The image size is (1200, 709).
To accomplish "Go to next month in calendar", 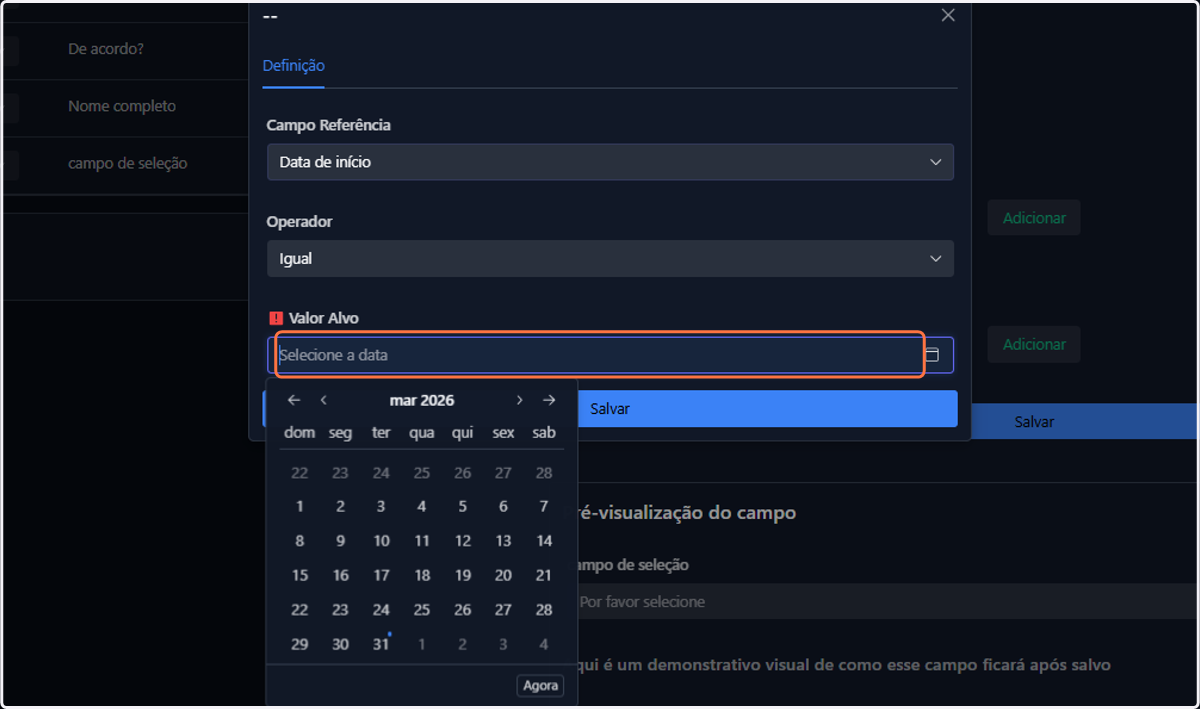I will tap(519, 400).
